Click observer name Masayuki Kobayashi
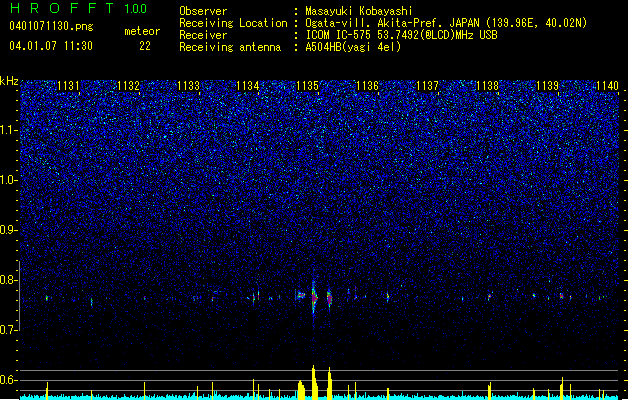 click(x=359, y=11)
